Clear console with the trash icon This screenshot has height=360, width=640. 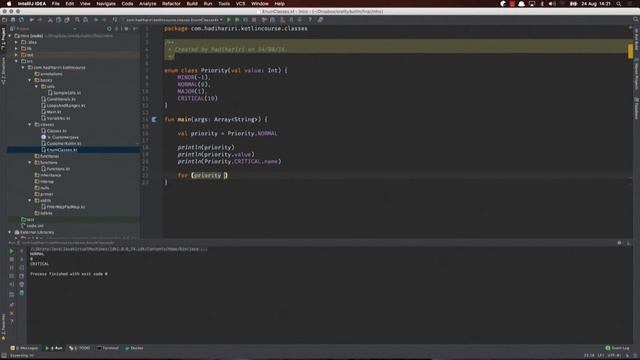coord(22,293)
